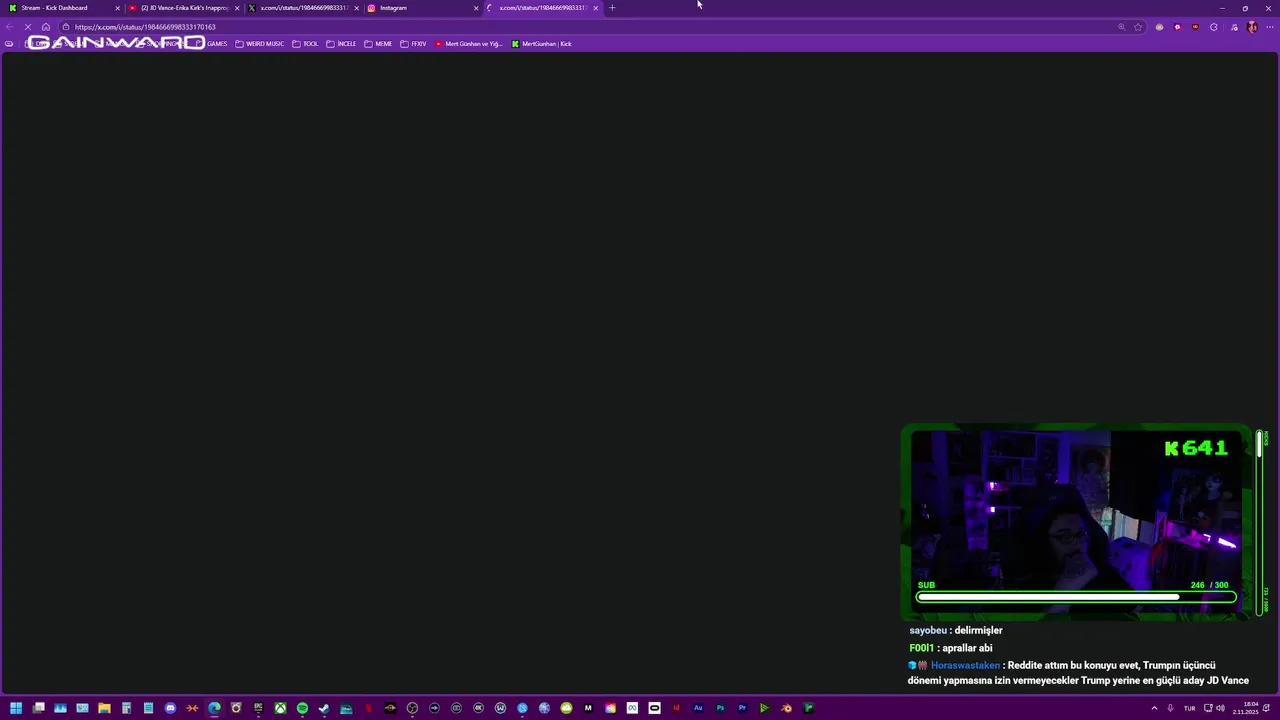Viewport: 1280px width, 720px height.
Task: Click the streamer webcam overlay
Action: click(1075, 520)
